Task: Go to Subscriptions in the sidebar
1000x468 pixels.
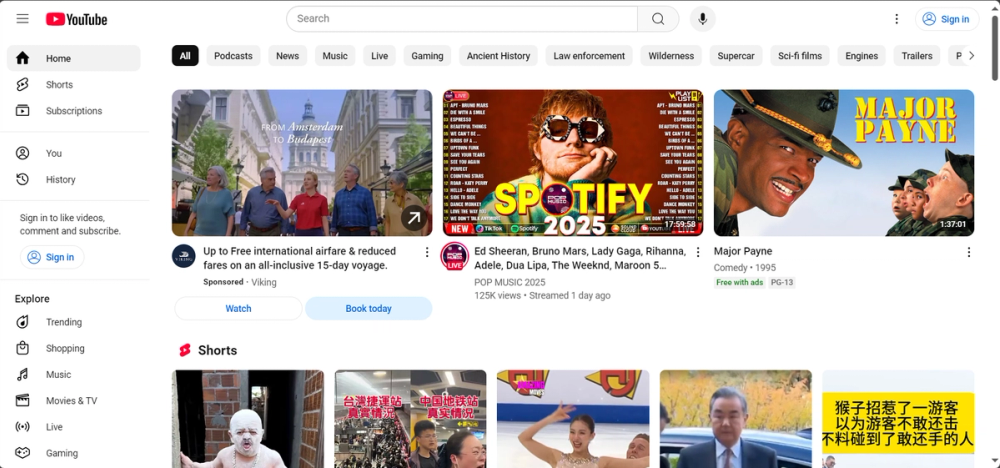Action: point(73,110)
